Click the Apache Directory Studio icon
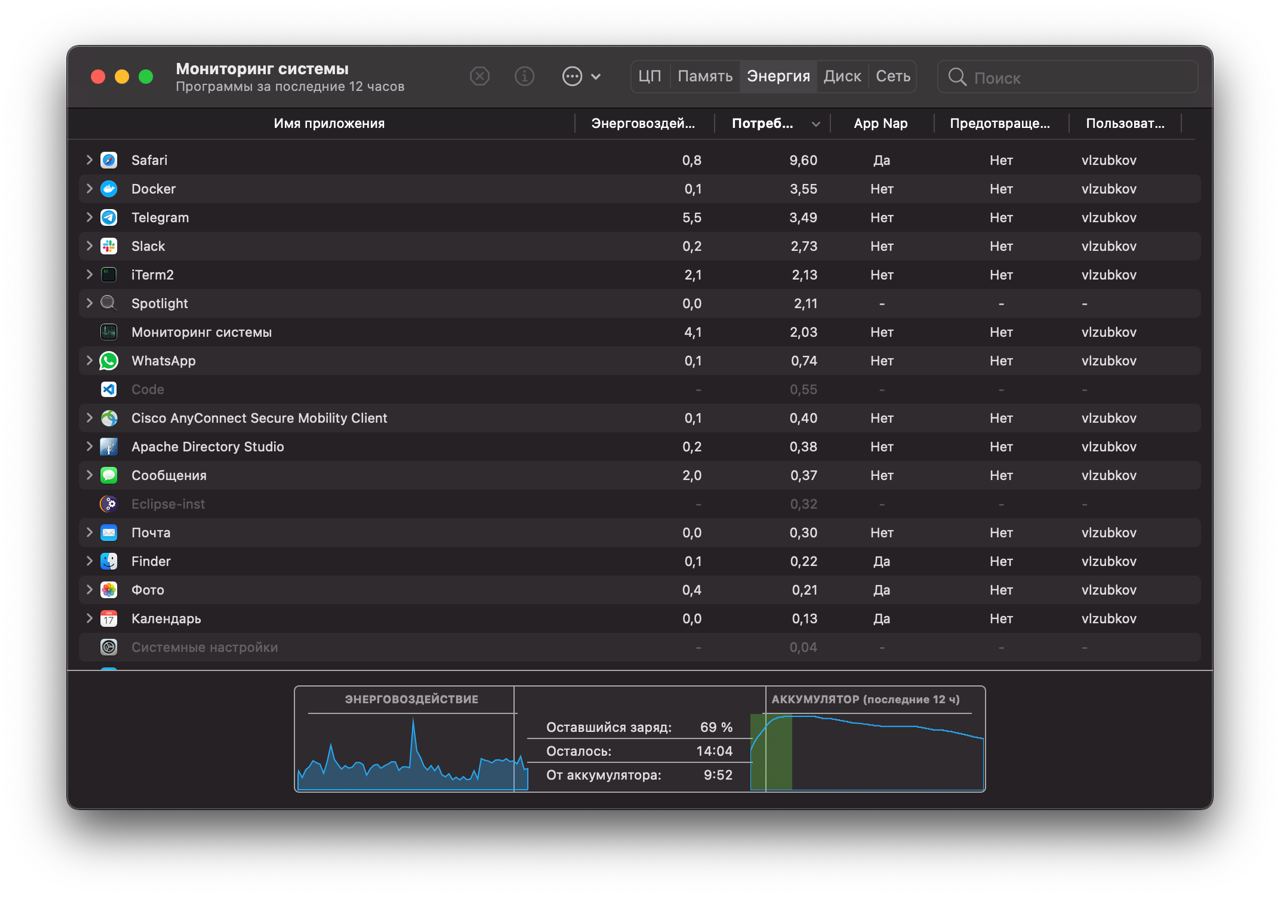1280x898 pixels. (109, 447)
